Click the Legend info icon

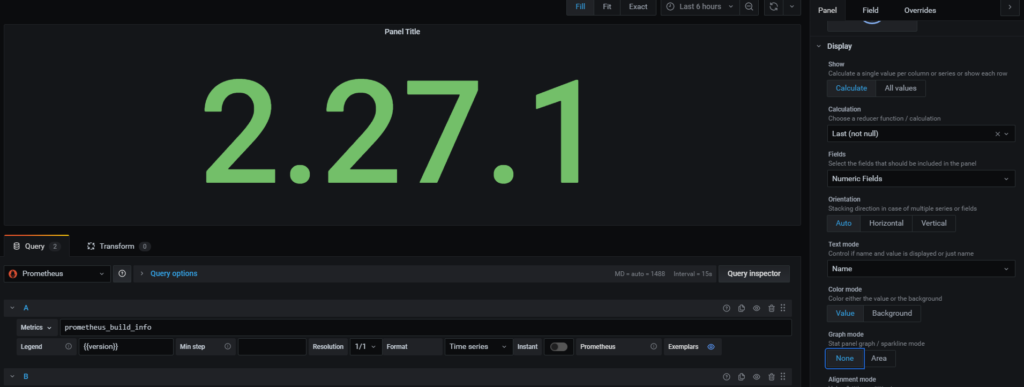[x=69, y=347]
